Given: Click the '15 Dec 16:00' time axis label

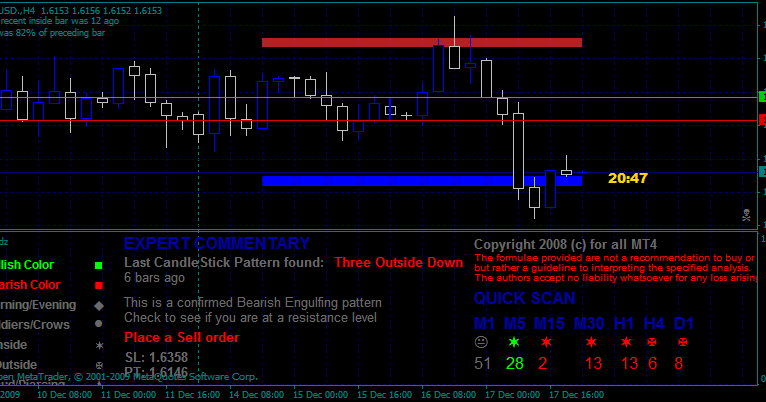Looking at the screenshot, I should coord(384,395).
